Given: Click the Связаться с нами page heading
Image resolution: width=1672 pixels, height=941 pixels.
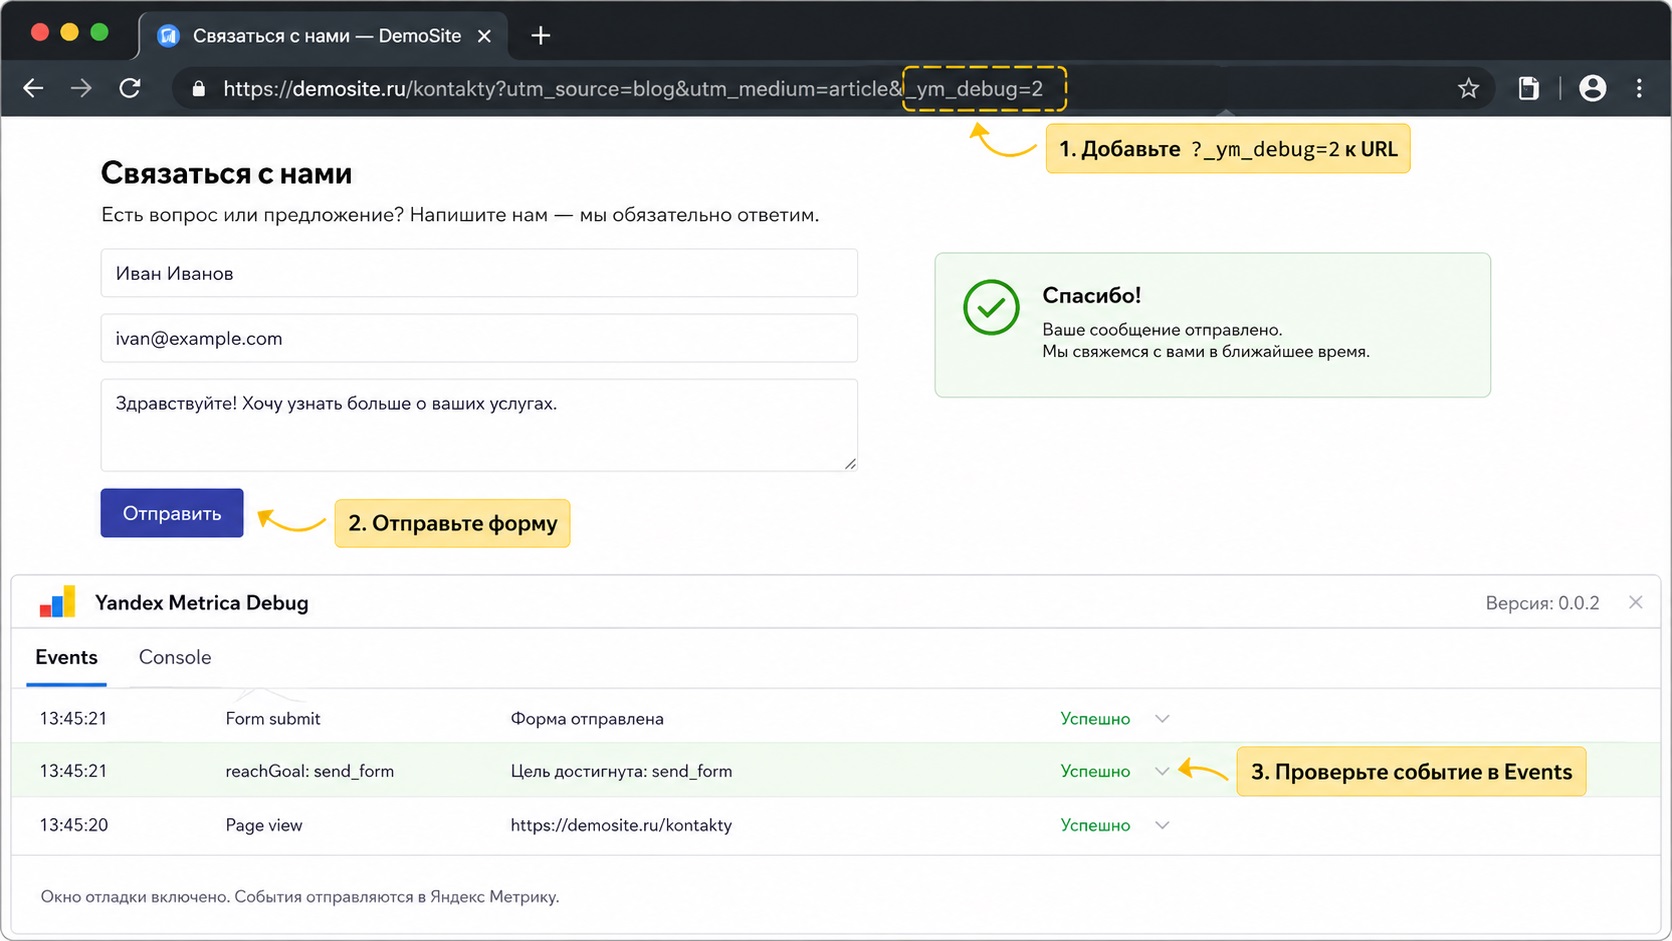Looking at the screenshot, I should [226, 173].
